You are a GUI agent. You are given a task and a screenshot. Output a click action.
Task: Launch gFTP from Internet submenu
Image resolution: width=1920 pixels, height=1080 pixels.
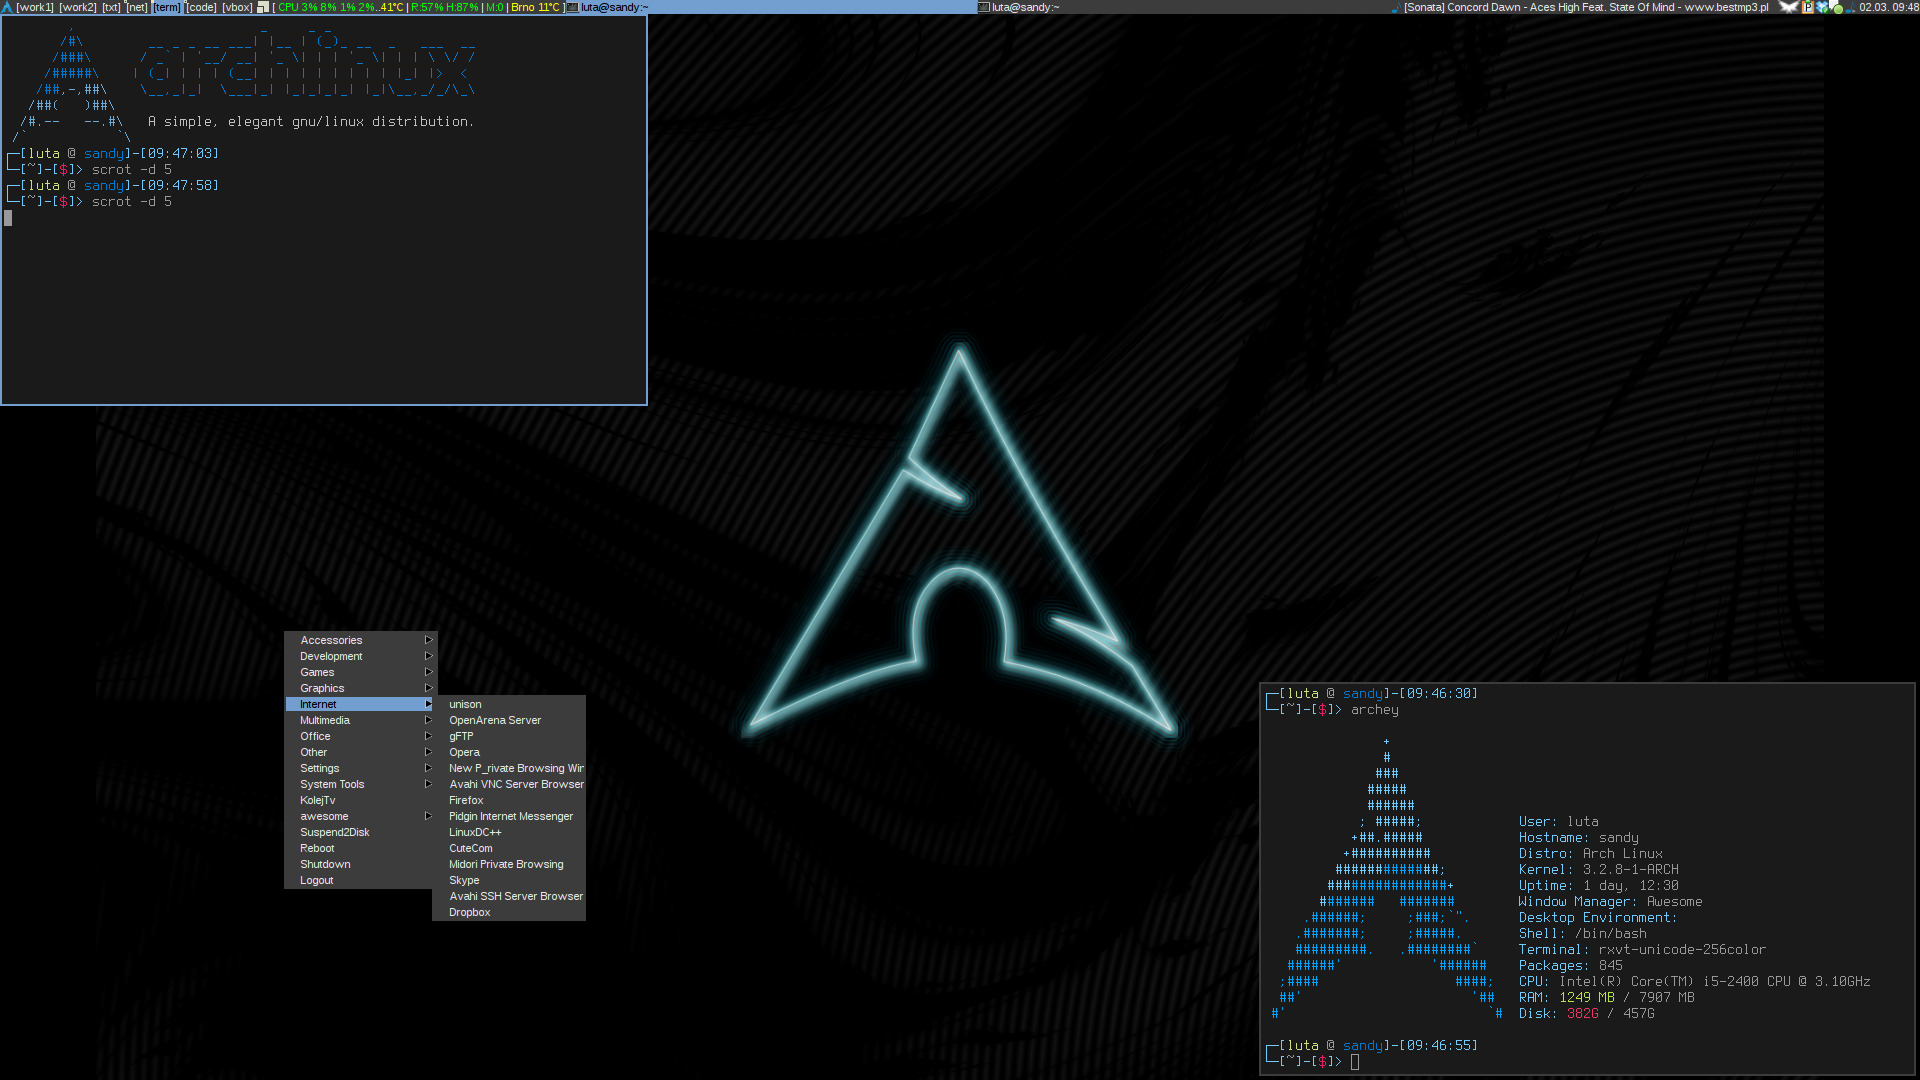[x=509, y=736]
